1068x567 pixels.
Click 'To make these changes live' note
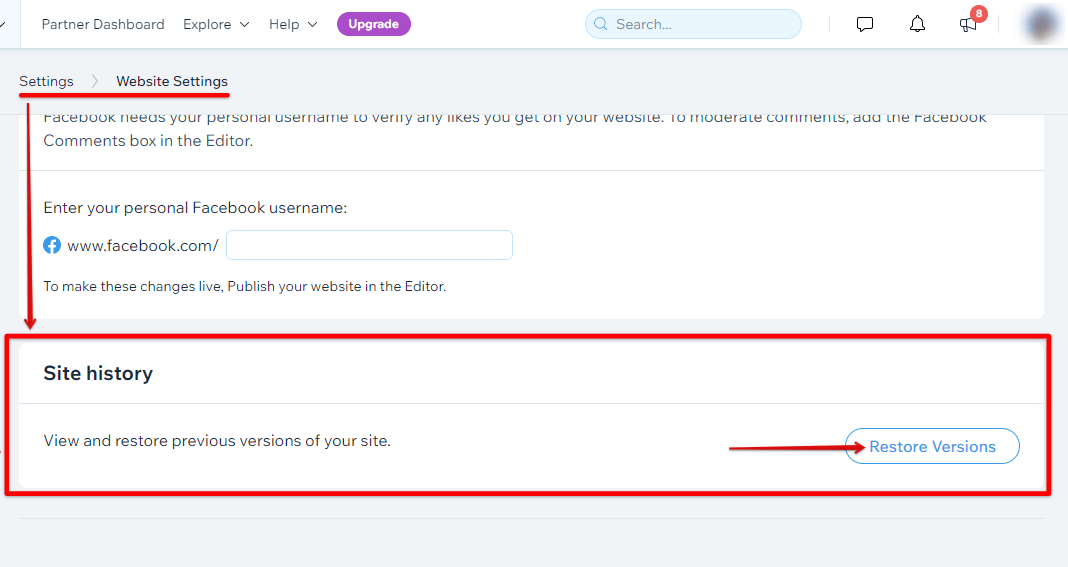click(x=245, y=286)
